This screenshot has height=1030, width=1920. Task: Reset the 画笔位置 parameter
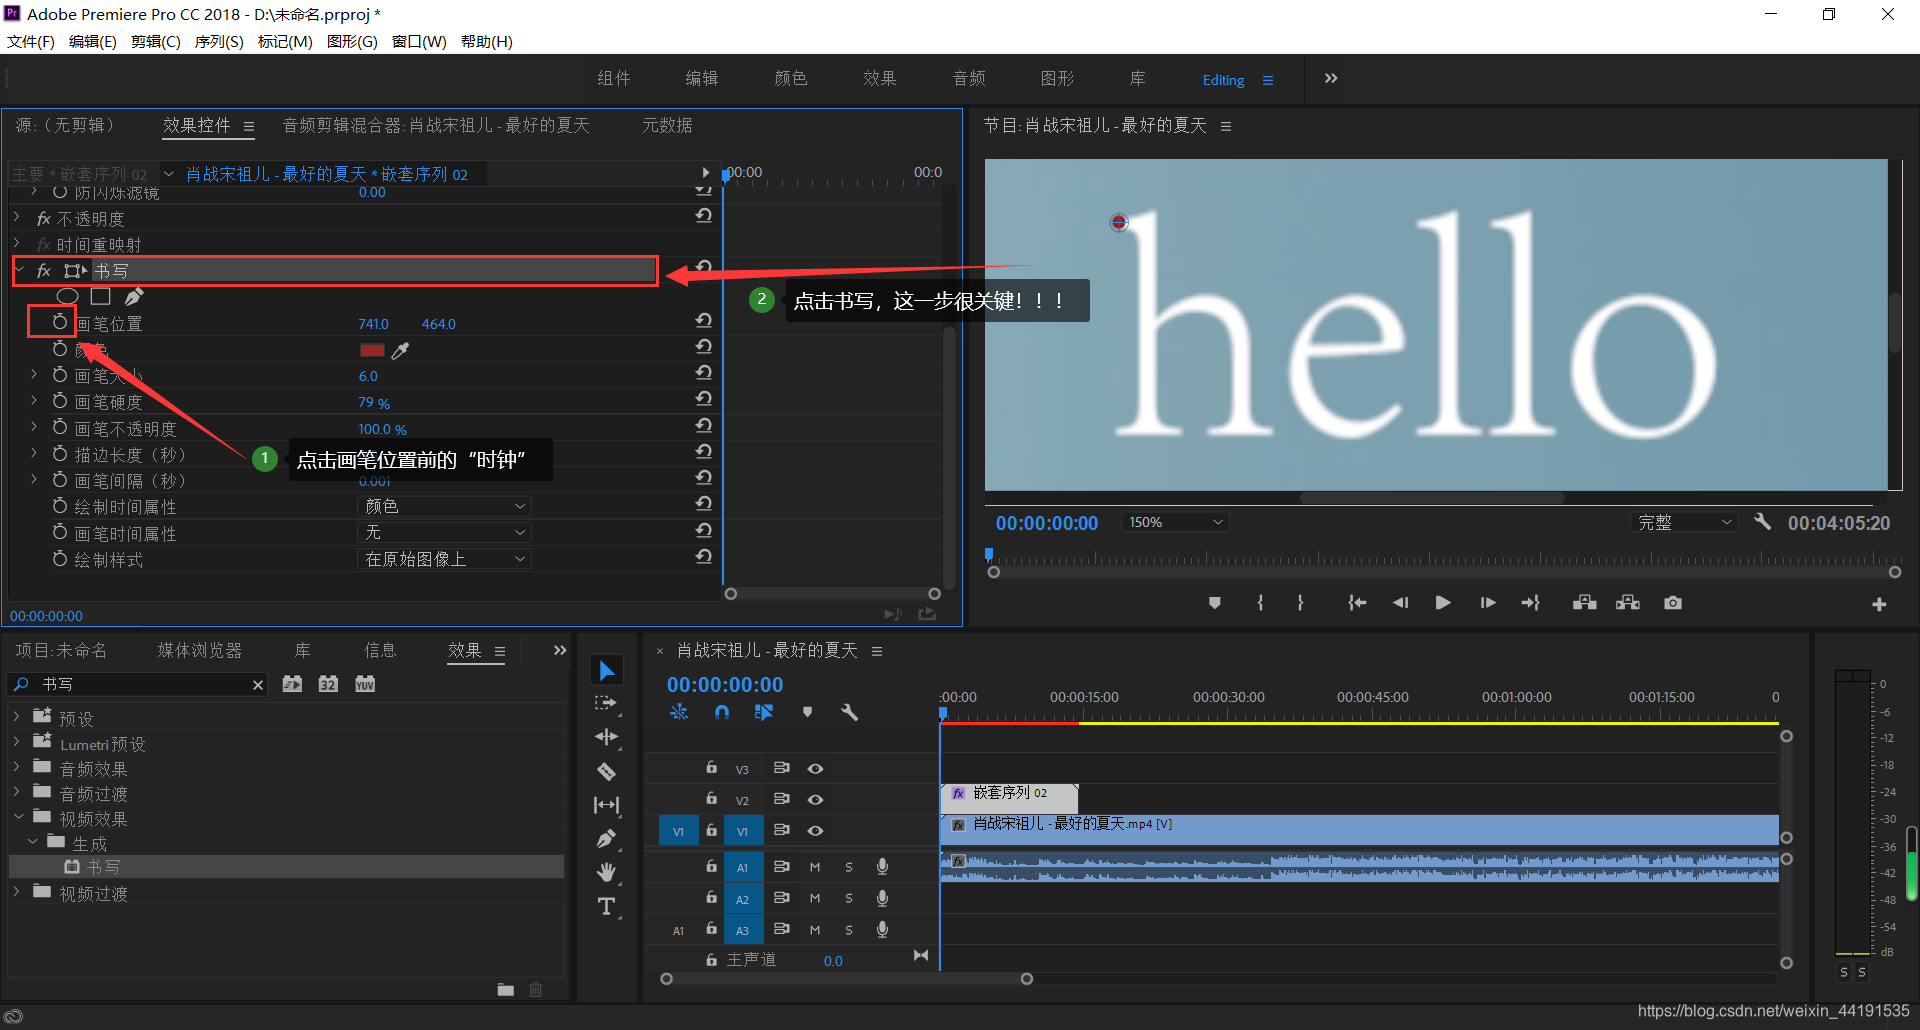click(704, 320)
